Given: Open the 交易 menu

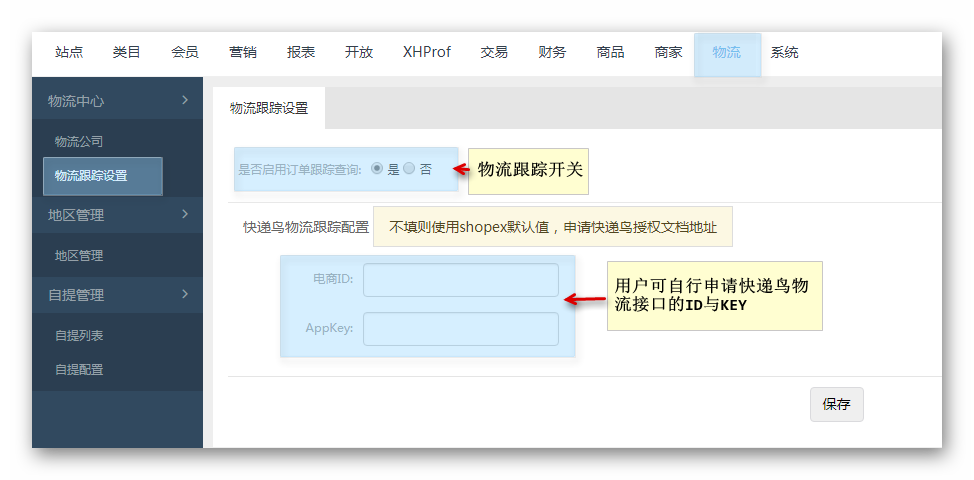Looking at the screenshot, I should click(494, 52).
